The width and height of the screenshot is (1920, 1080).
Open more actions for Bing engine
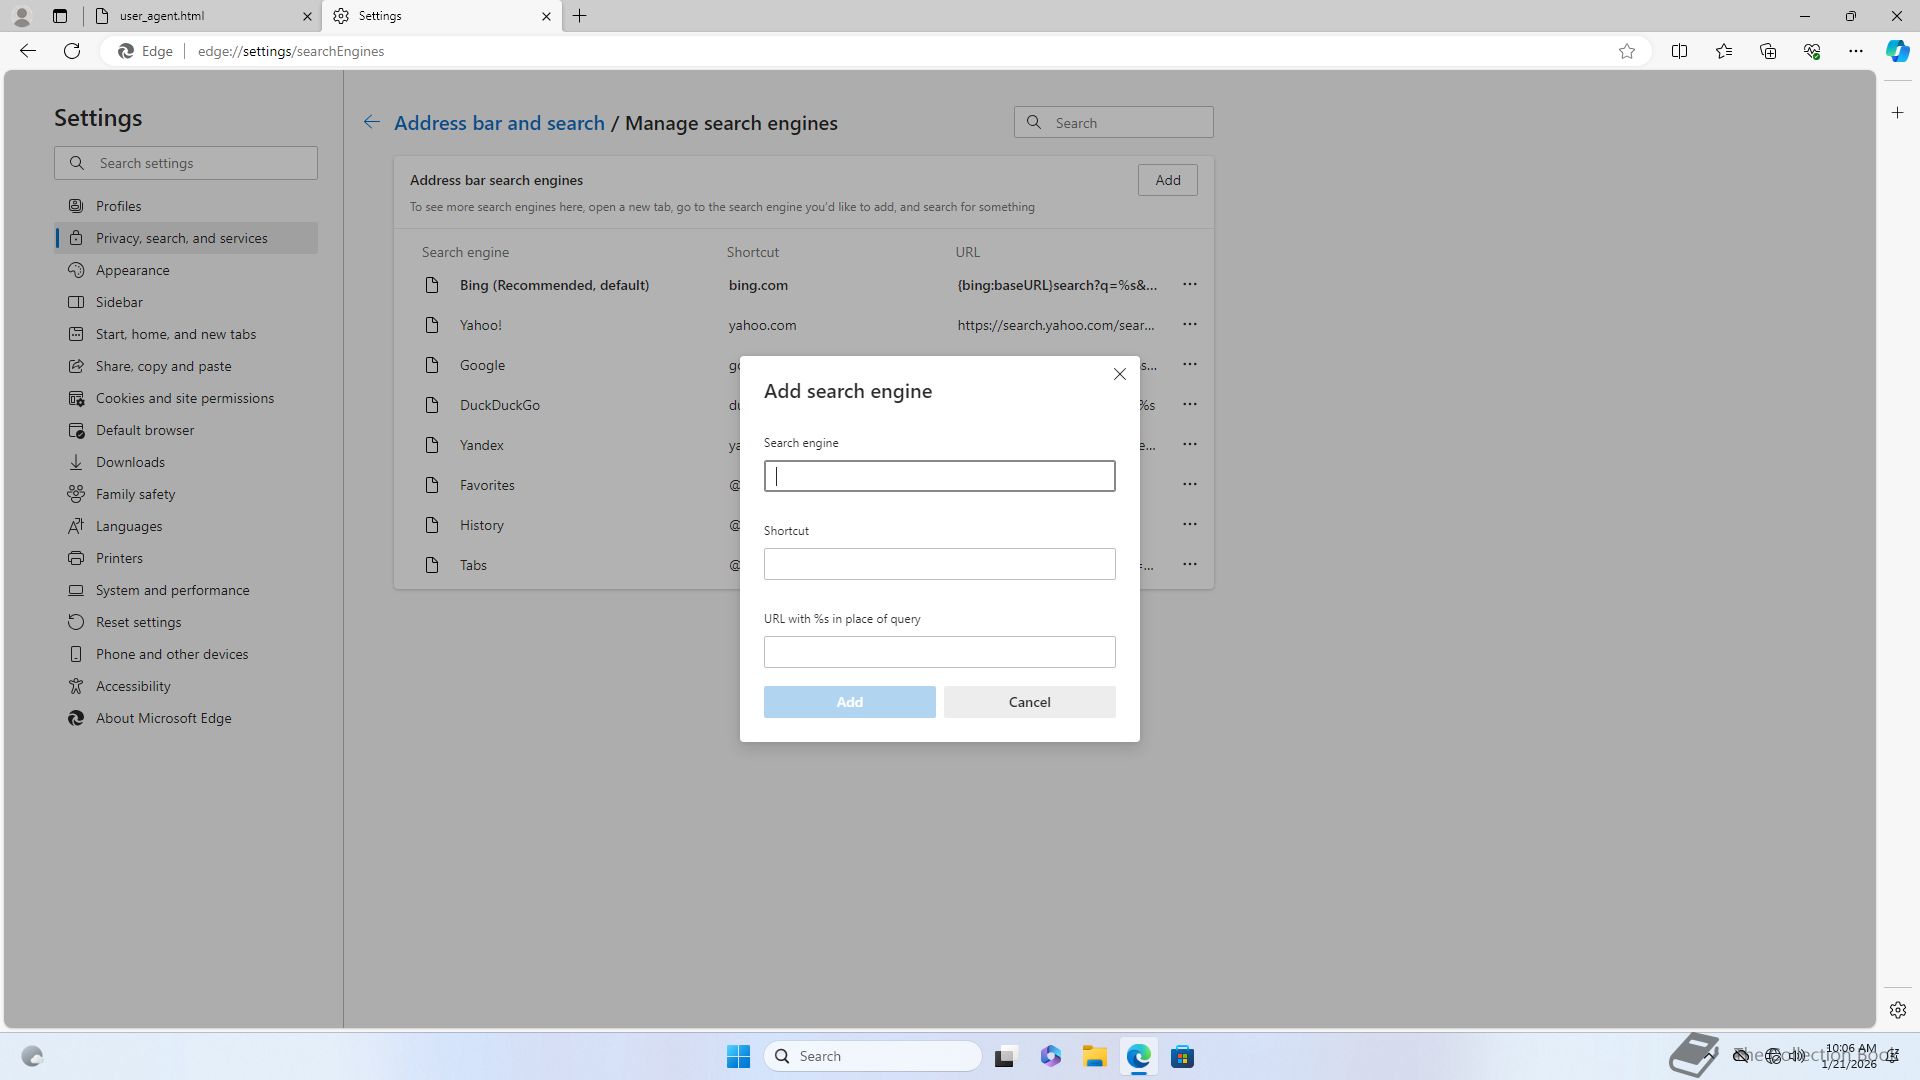point(1189,285)
